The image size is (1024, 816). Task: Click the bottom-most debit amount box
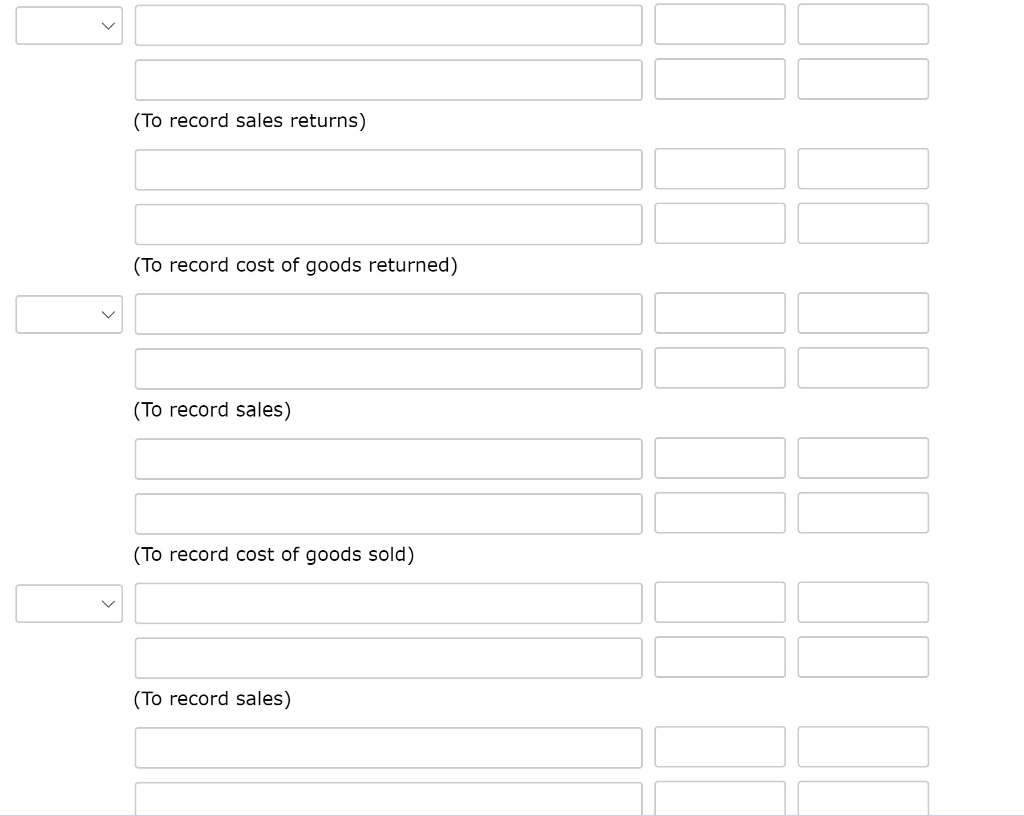(x=720, y=798)
